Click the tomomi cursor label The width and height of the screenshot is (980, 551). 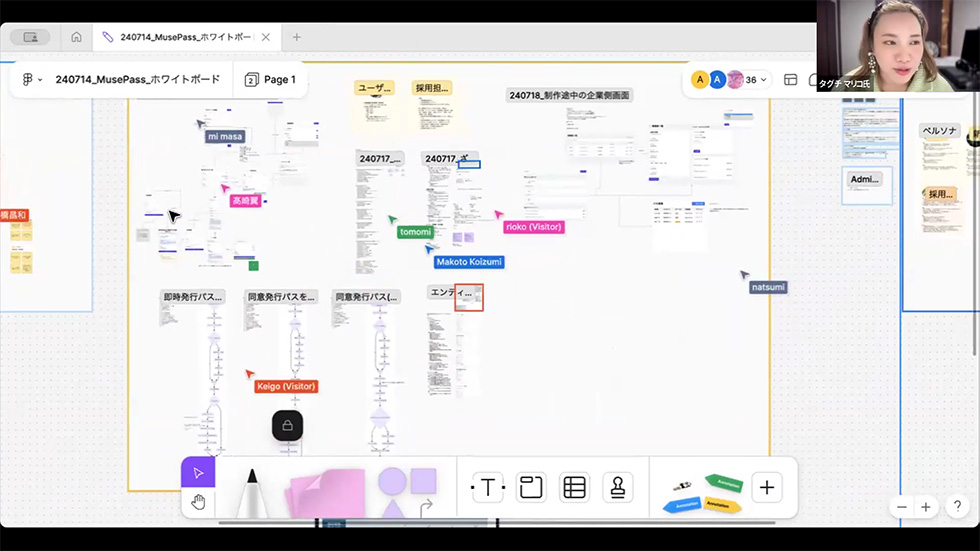pos(415,232)
